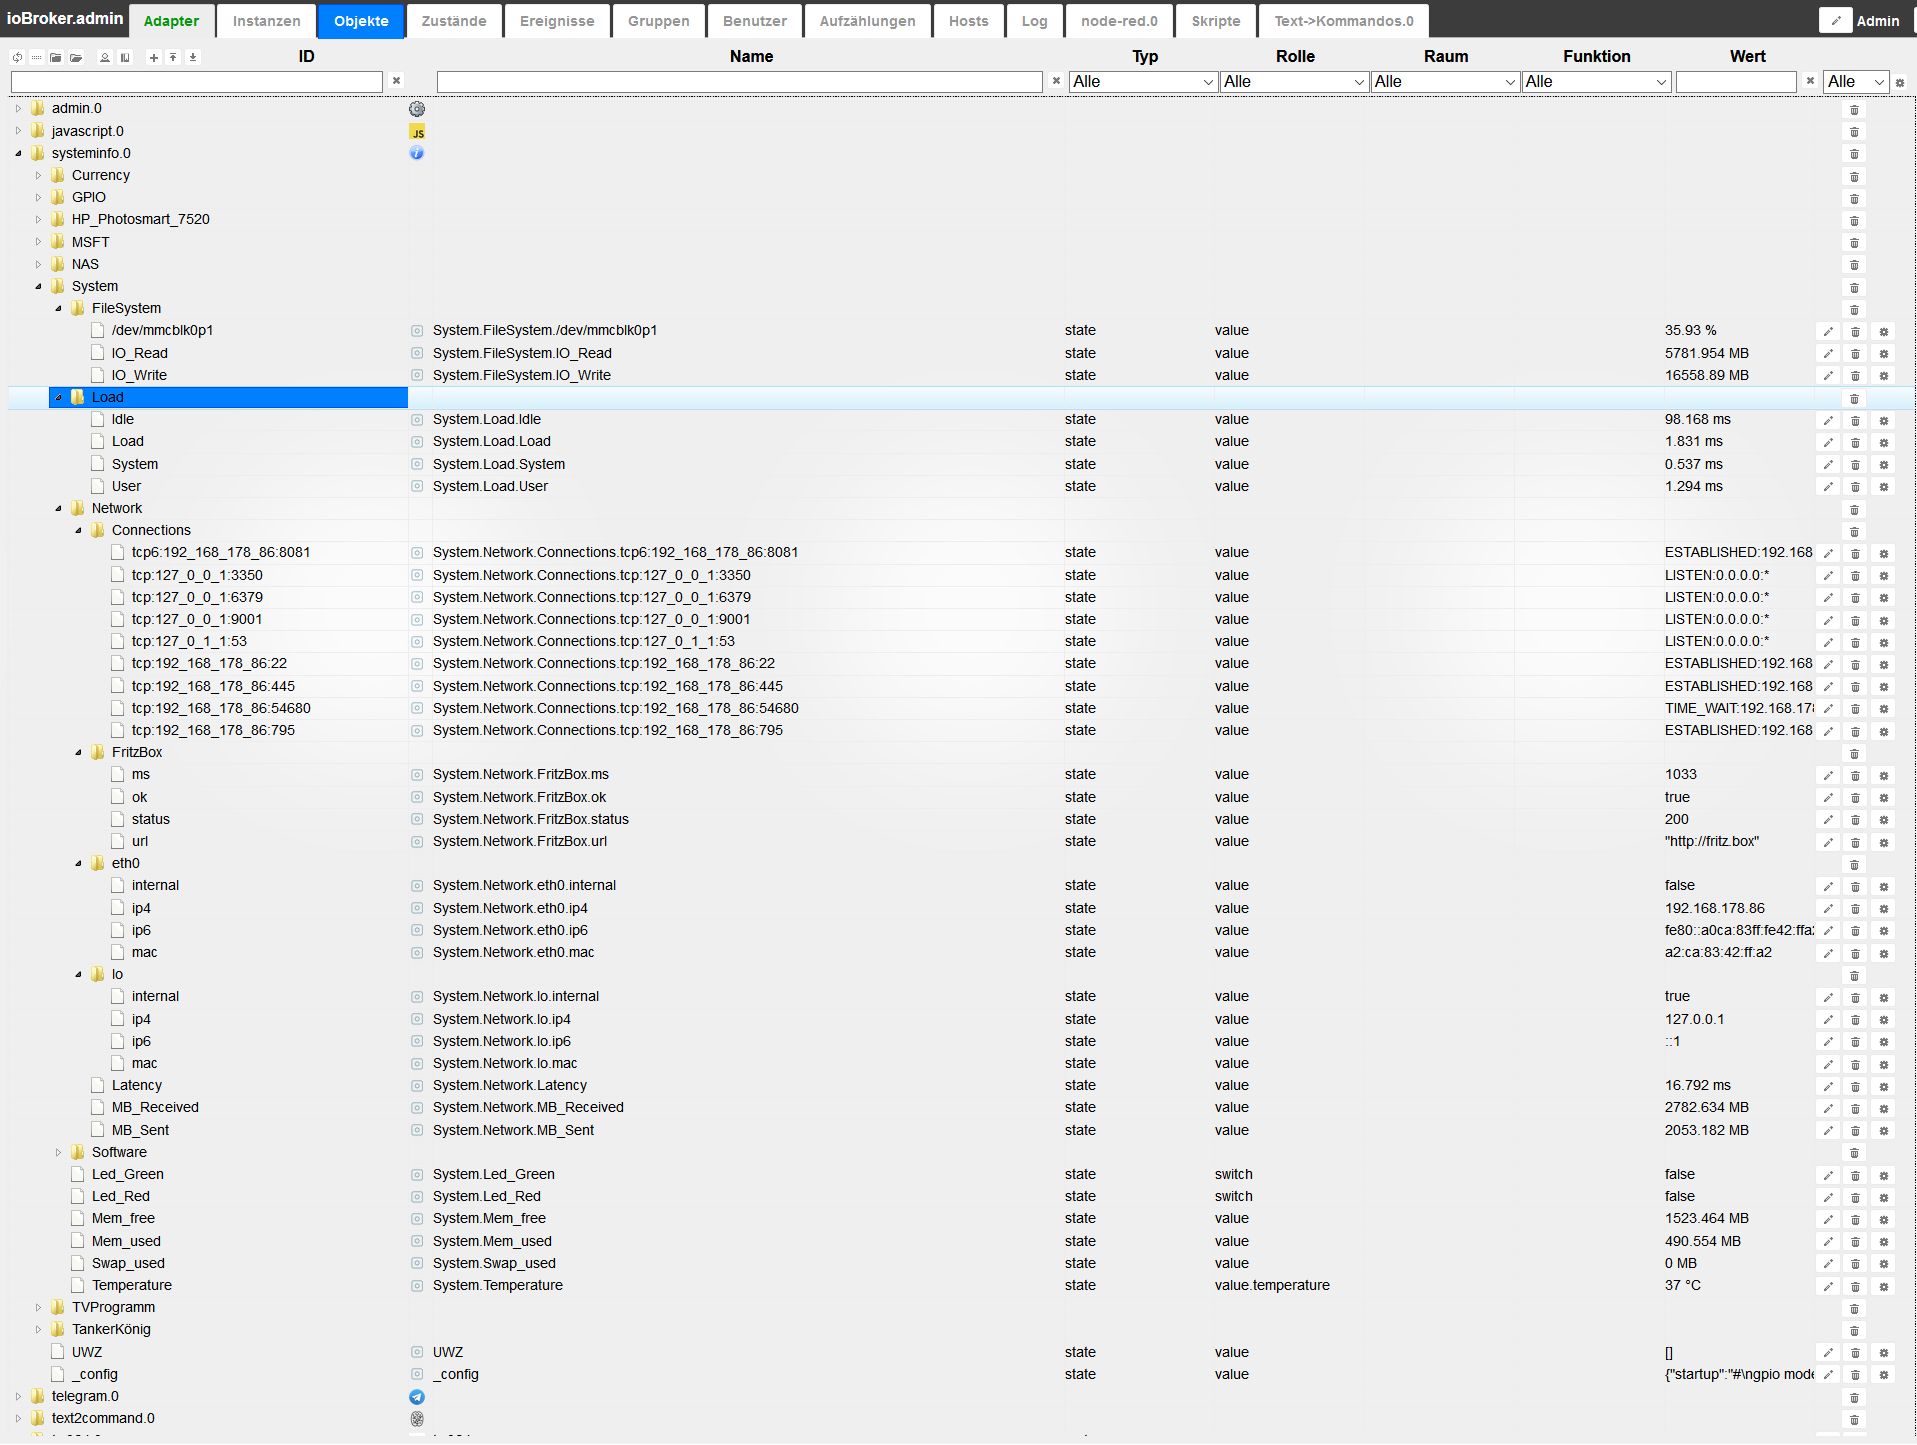This screenshot has height=1445, width=1917.
Task: Focus the ID filter input field
Action: tap(197, 82)
